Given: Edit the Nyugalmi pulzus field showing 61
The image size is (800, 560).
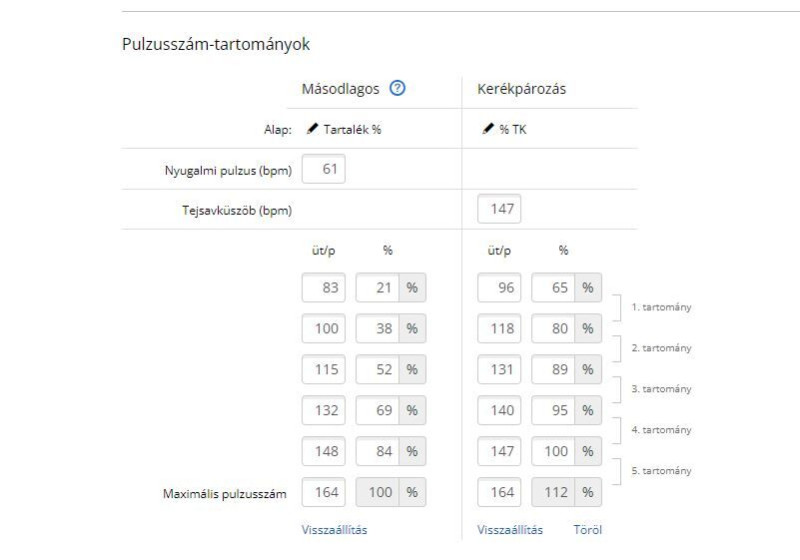Looking at the screenshot, I should point(324,169).
